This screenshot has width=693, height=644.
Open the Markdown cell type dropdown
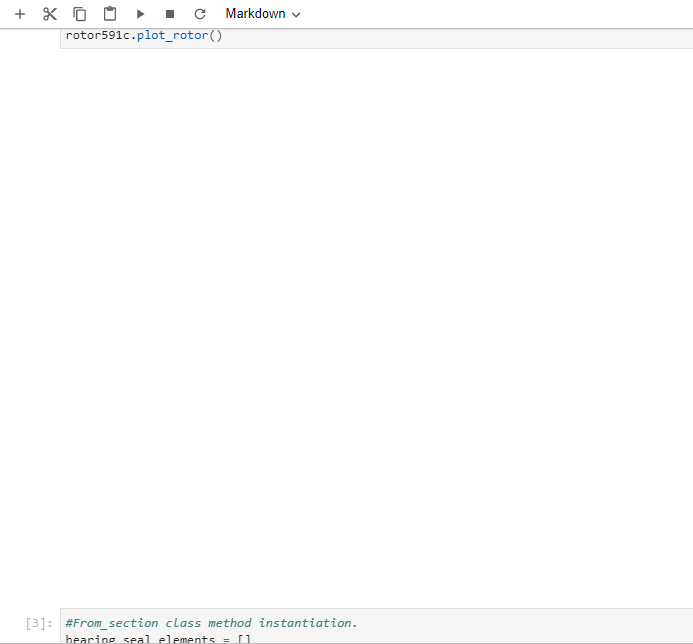click(263, 14)
